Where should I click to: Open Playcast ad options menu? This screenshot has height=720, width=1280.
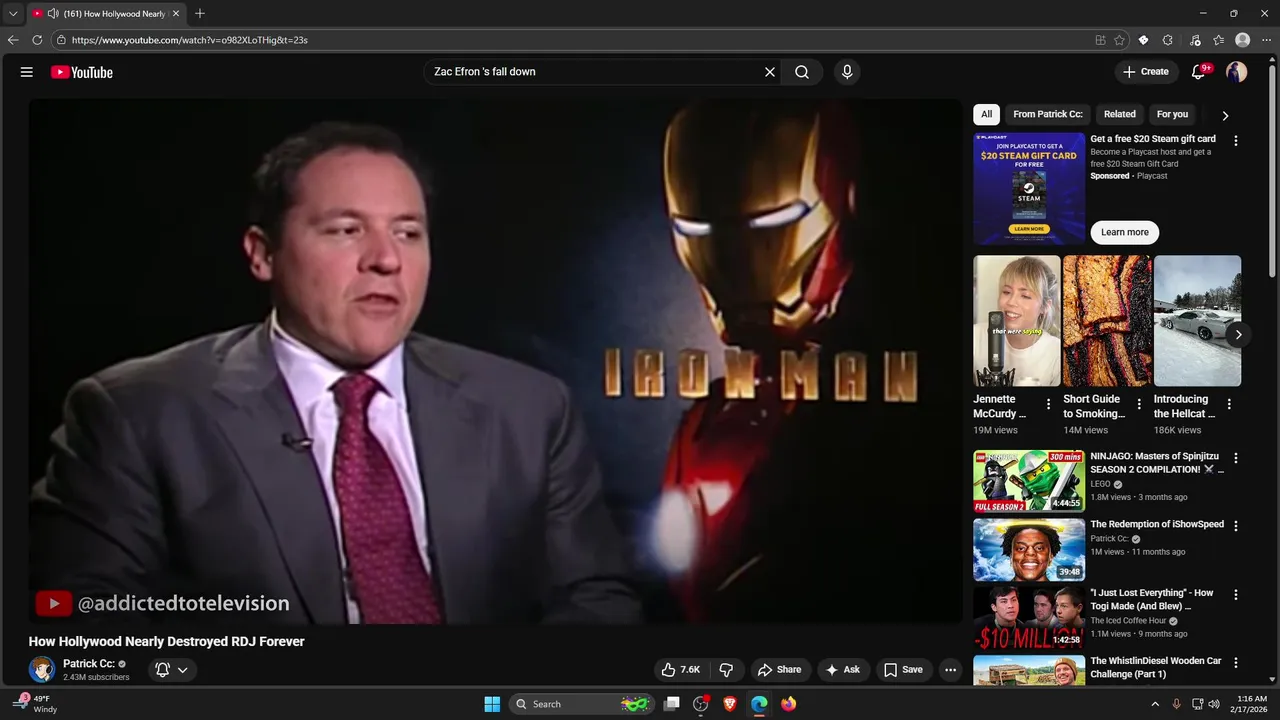tap(1236, 141)
